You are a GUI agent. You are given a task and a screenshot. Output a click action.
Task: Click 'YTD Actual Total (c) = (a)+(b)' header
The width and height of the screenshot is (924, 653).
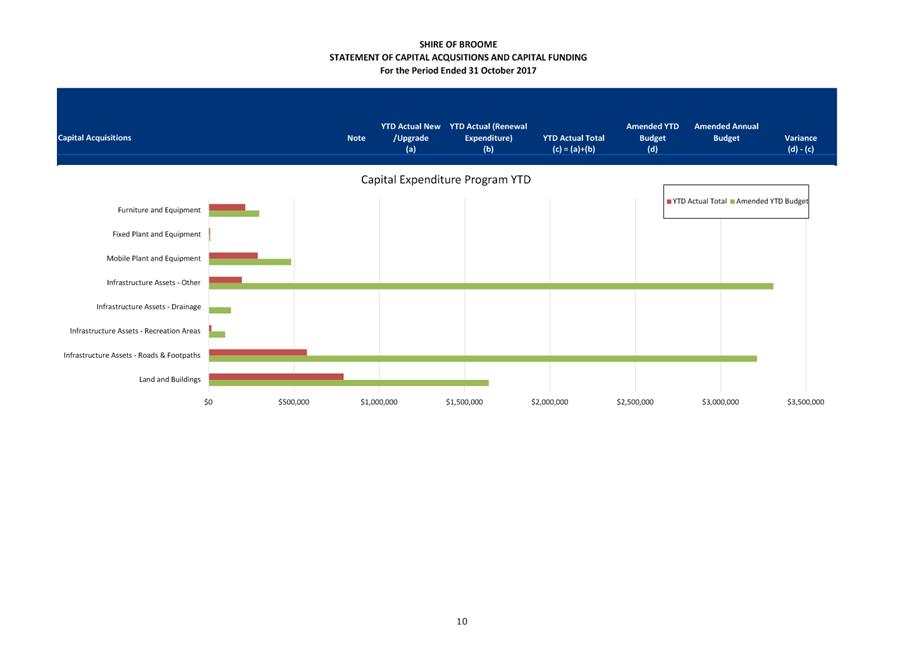pos(573,143)
